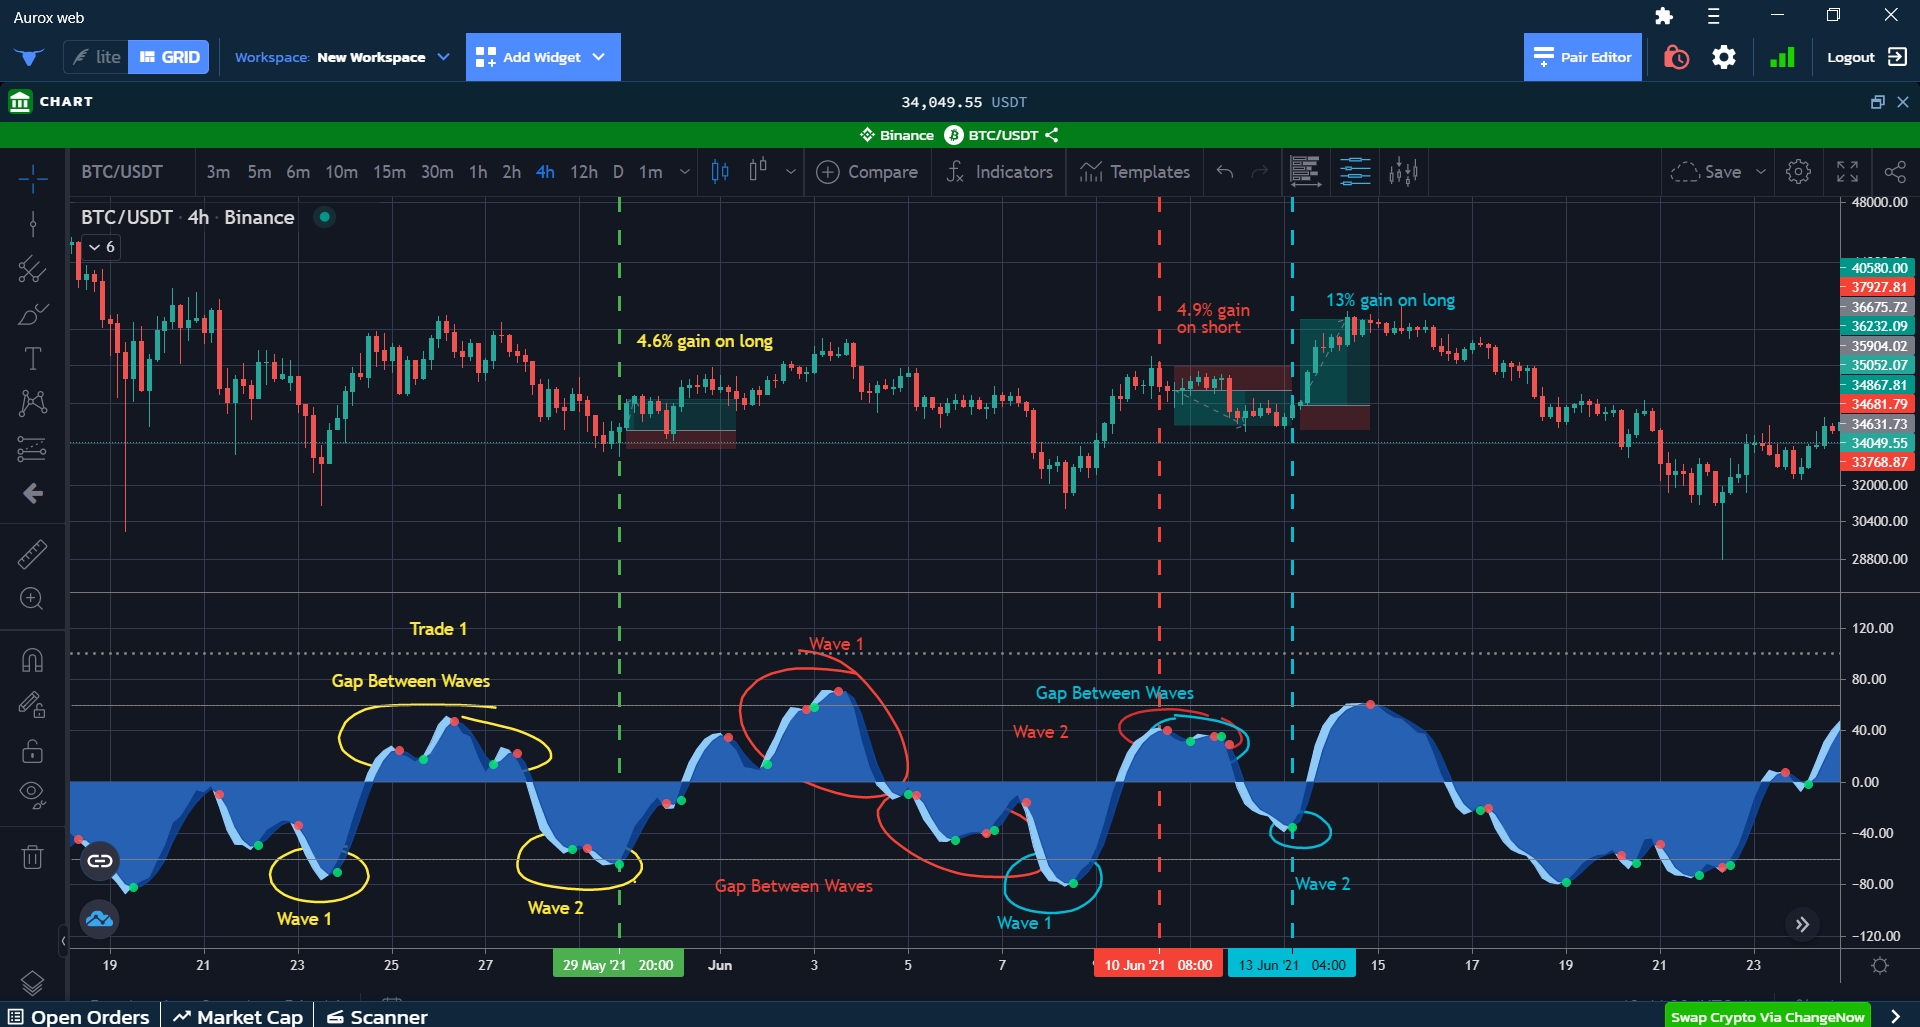Open the Scanner tab

point(378,1016)
